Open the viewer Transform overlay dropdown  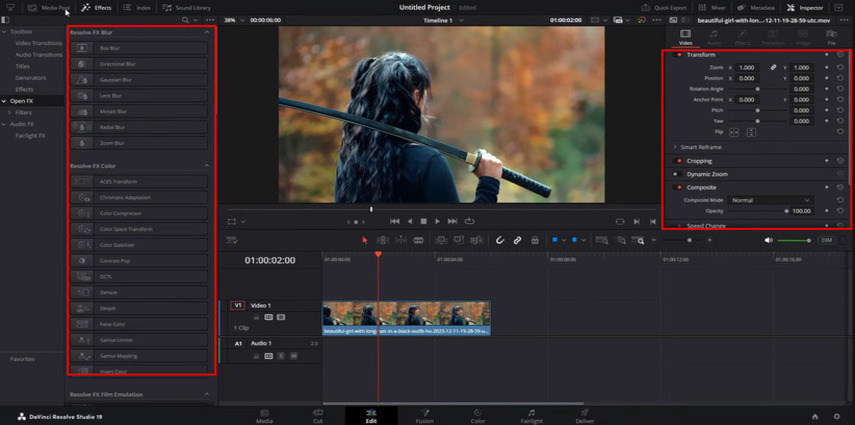243,222
